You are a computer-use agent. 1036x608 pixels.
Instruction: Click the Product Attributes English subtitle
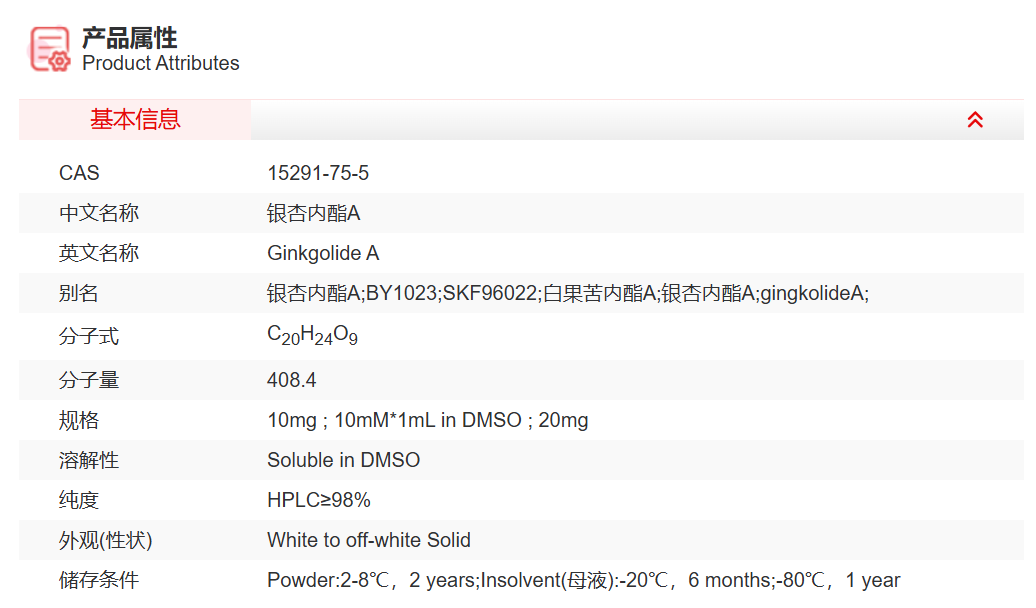point(161,63)
